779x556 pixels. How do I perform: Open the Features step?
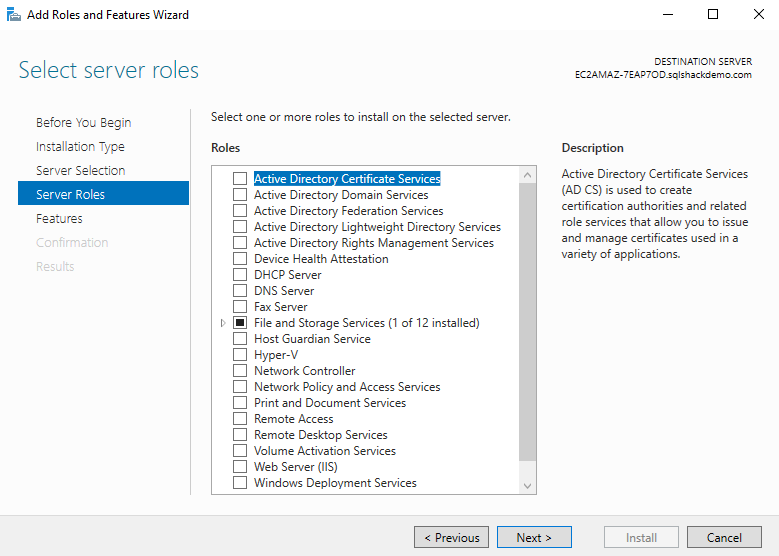point(59,219)
